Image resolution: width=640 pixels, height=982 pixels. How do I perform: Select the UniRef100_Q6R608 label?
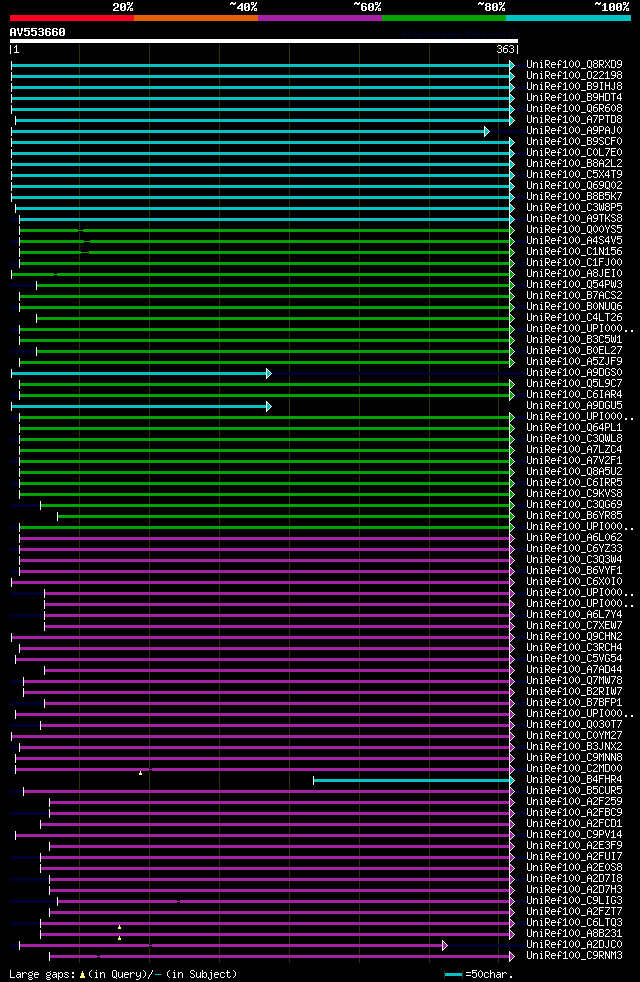click(x=574, y=109)
